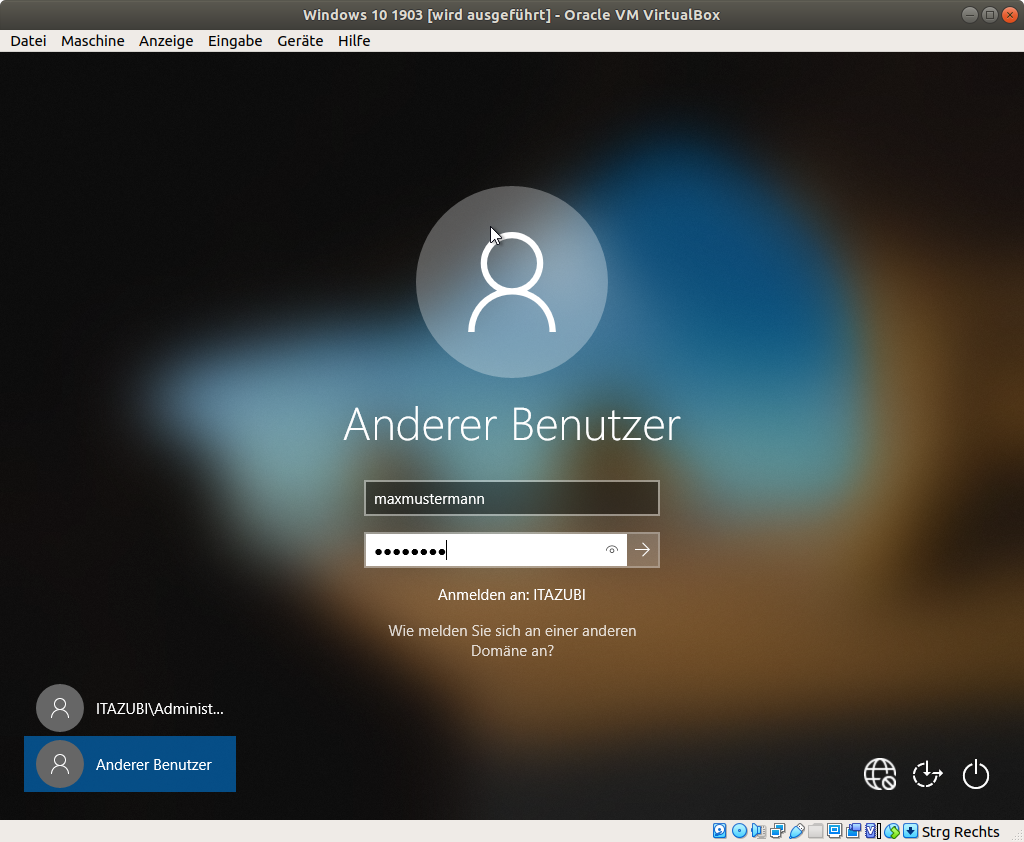Close the VirtualBox window
The image size is (1024, 842).
pyautogui.click(x=1010, y=14)
